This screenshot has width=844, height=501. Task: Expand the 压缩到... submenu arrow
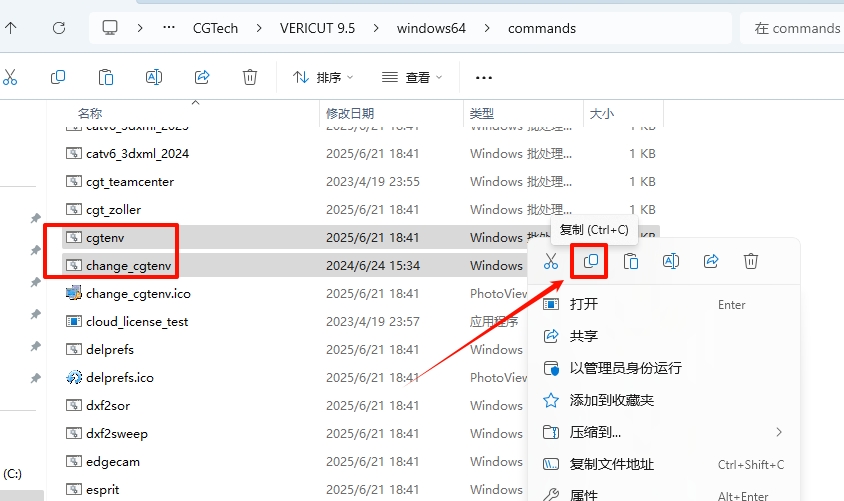pyautogui.click(x=779, y=432)
